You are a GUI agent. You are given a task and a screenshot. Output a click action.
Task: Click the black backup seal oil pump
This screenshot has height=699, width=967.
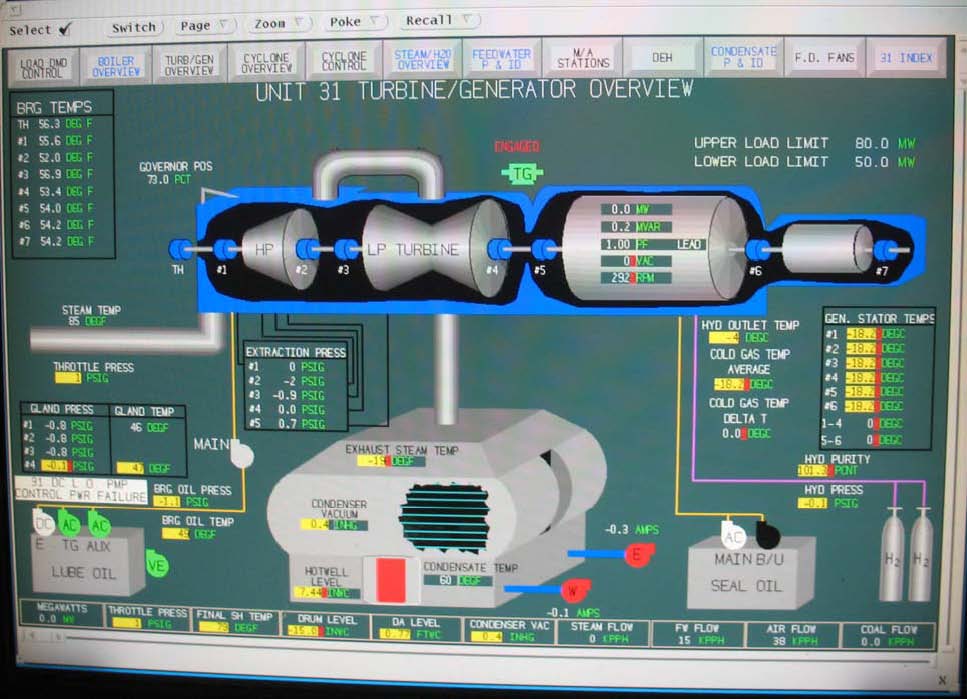click(768, 536)
